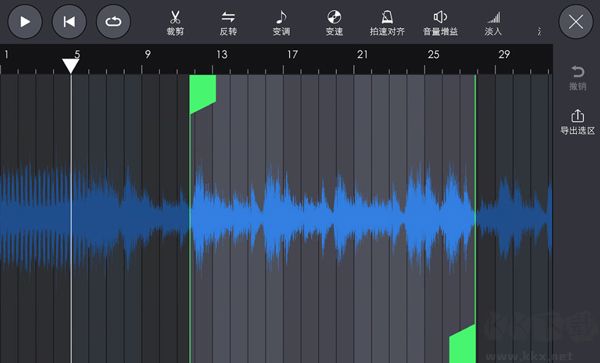This screenshot has height=363, width=600.
Task: Open the 变速 speed change tool
Action: pos(334,23)
